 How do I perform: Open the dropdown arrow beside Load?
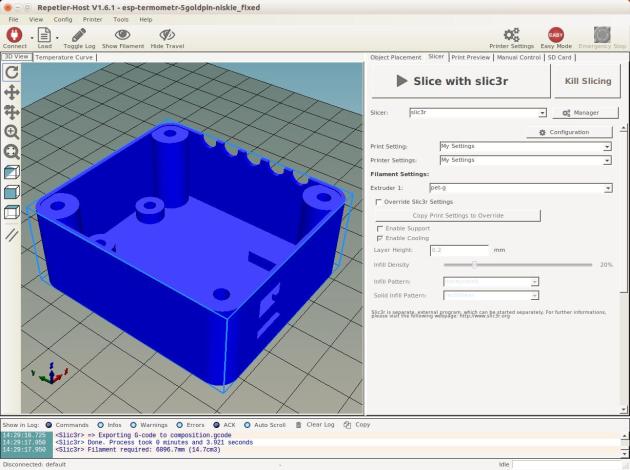click(x=57, y=38)
